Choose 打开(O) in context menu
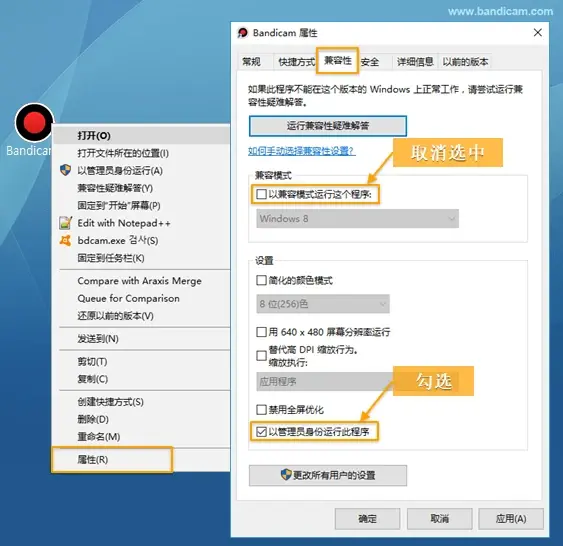The height and width of the screenshot is (546, 563). pyautogui.click(x=141, y=135)
